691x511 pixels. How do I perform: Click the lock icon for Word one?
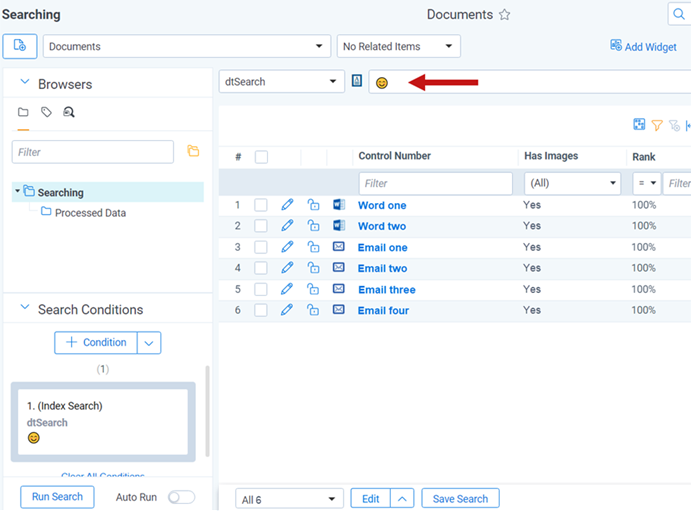[x=313, y=204]
